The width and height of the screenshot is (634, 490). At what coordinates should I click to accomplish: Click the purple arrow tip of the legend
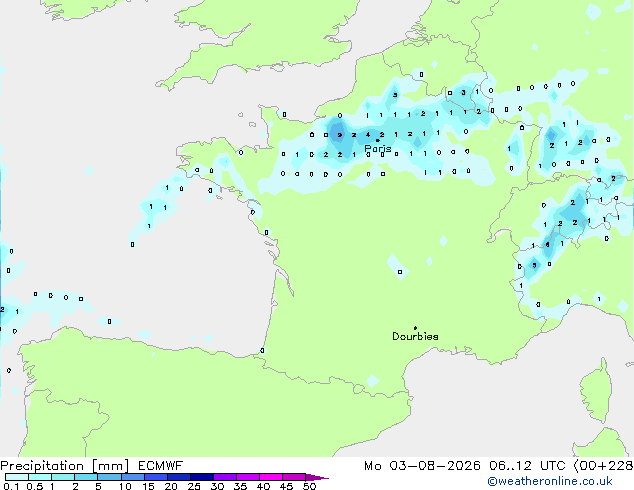pos(317,477)
